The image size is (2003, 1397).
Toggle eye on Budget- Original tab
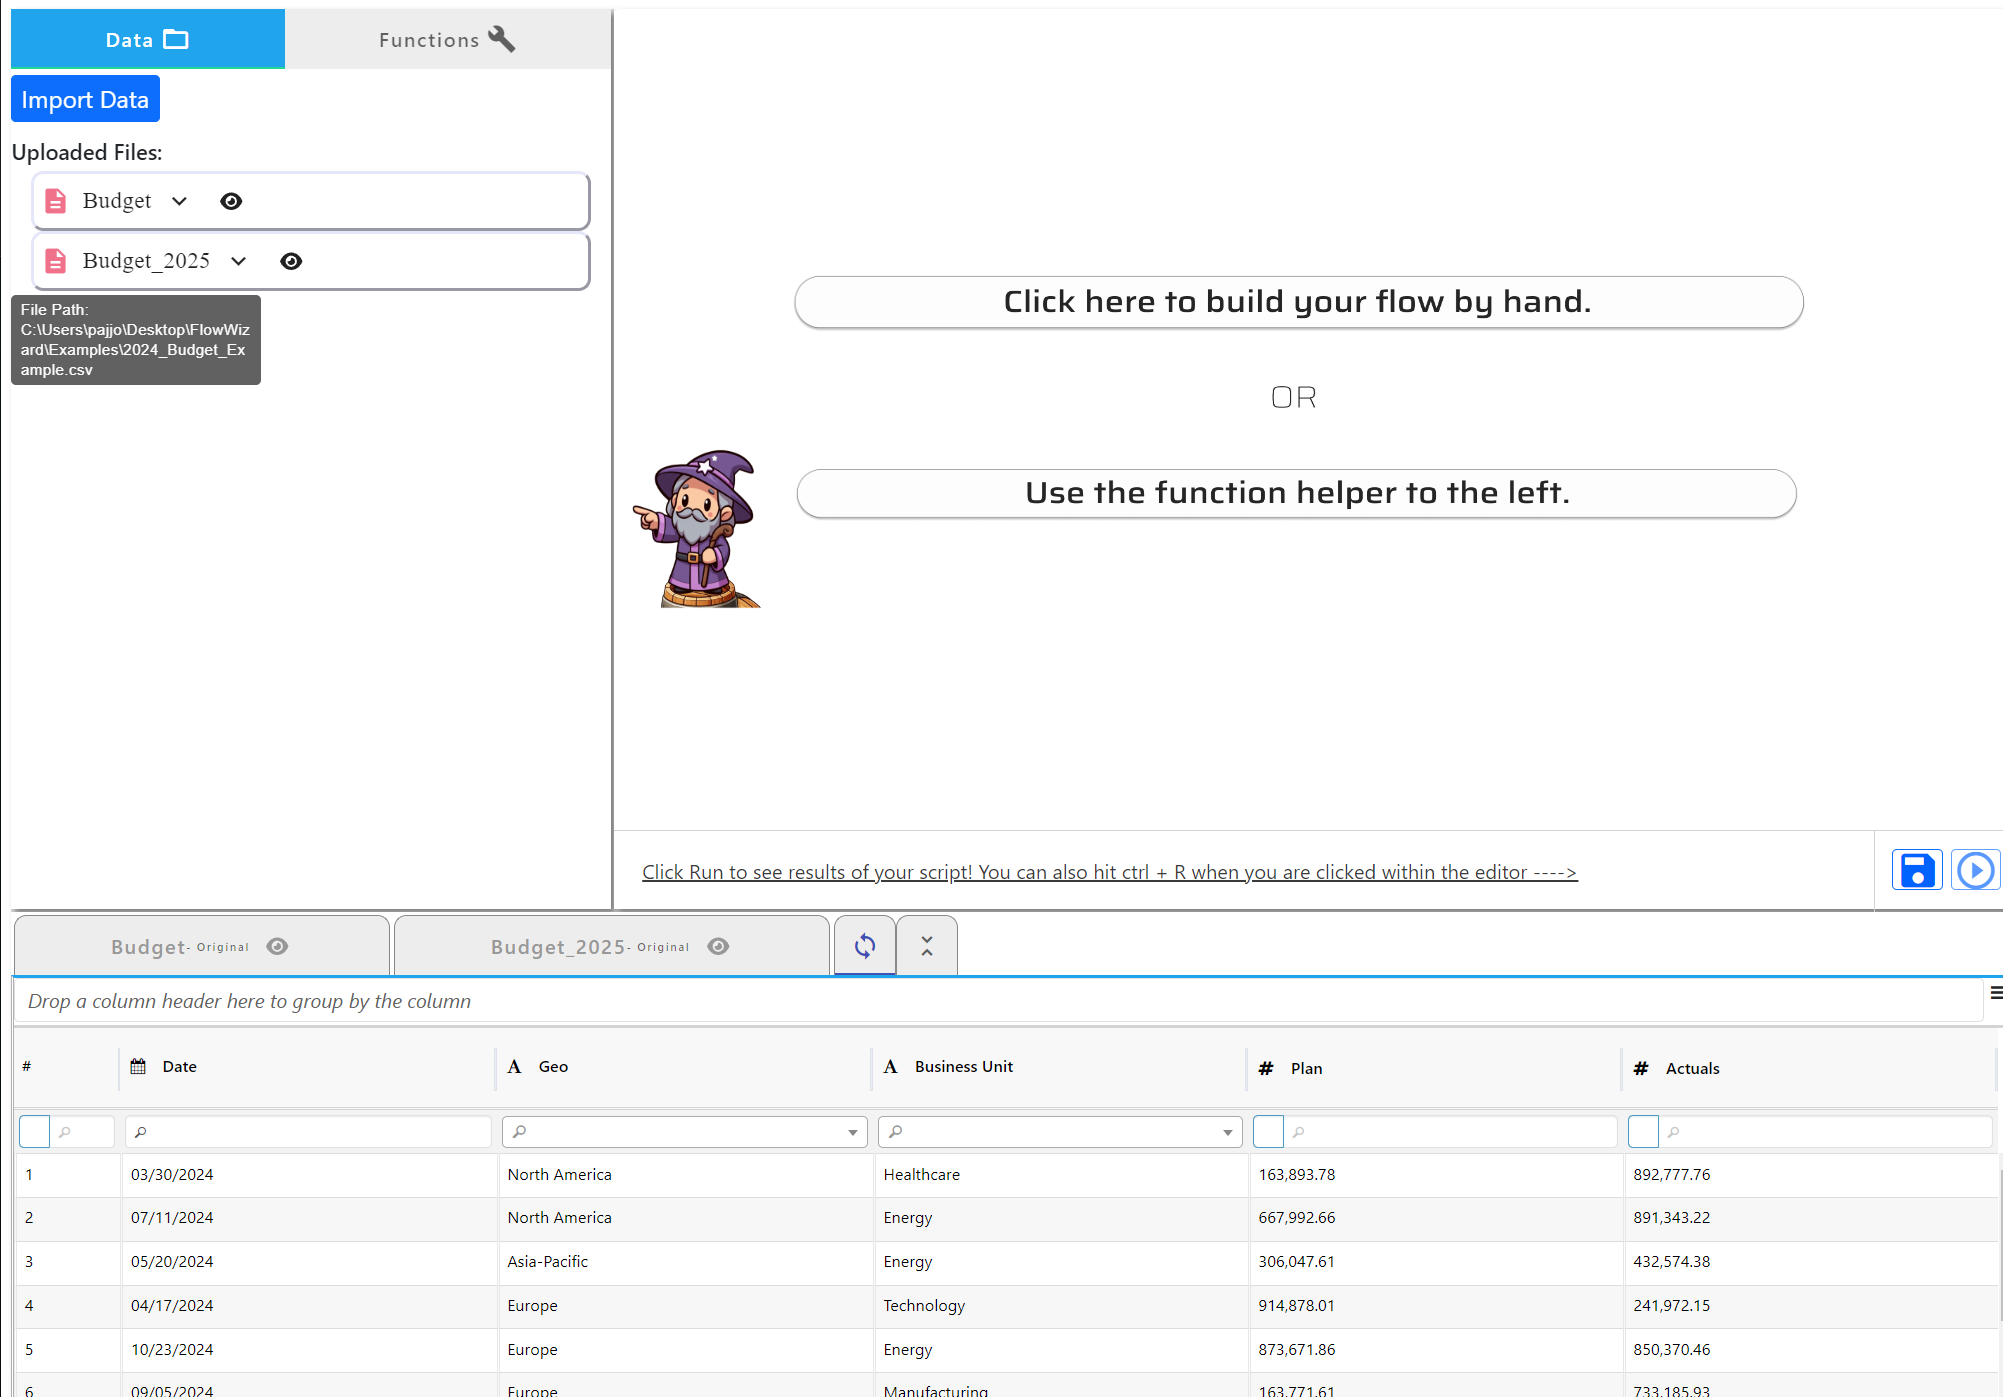[x=278, y=946]
